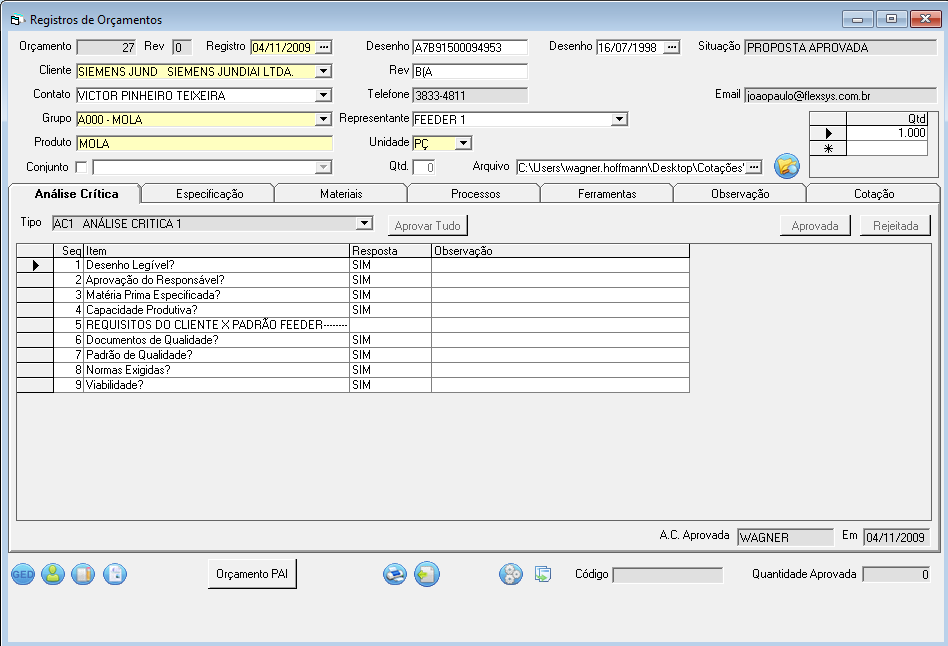948x646 pixels.
Task: Expand the Tipo análise crítica dropdown
Action: point(364,223)
